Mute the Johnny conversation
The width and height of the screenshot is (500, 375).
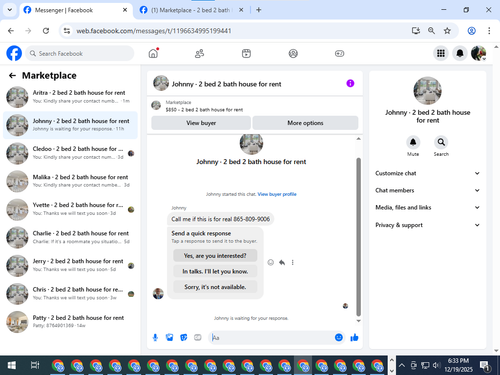coord(413,142)
